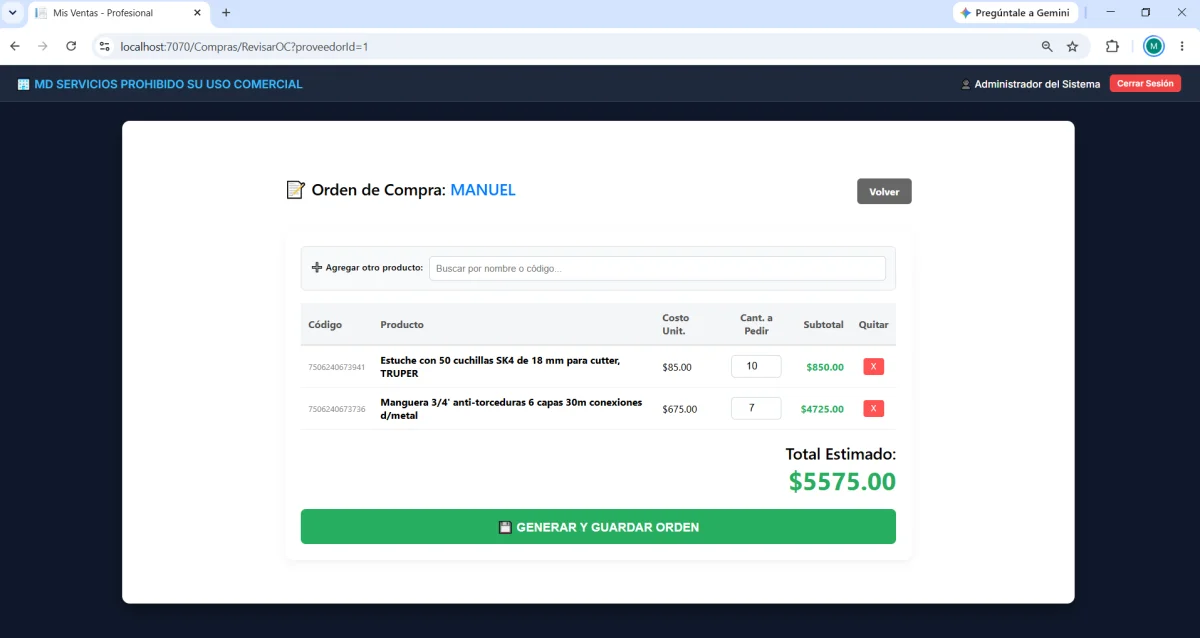Click the browser address bar URL
This screenshot has width=1200, height=638.
244,46
